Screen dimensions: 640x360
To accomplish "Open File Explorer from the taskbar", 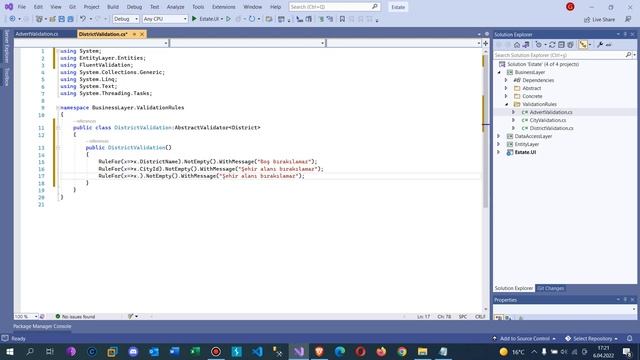I will tap(422, 351).
